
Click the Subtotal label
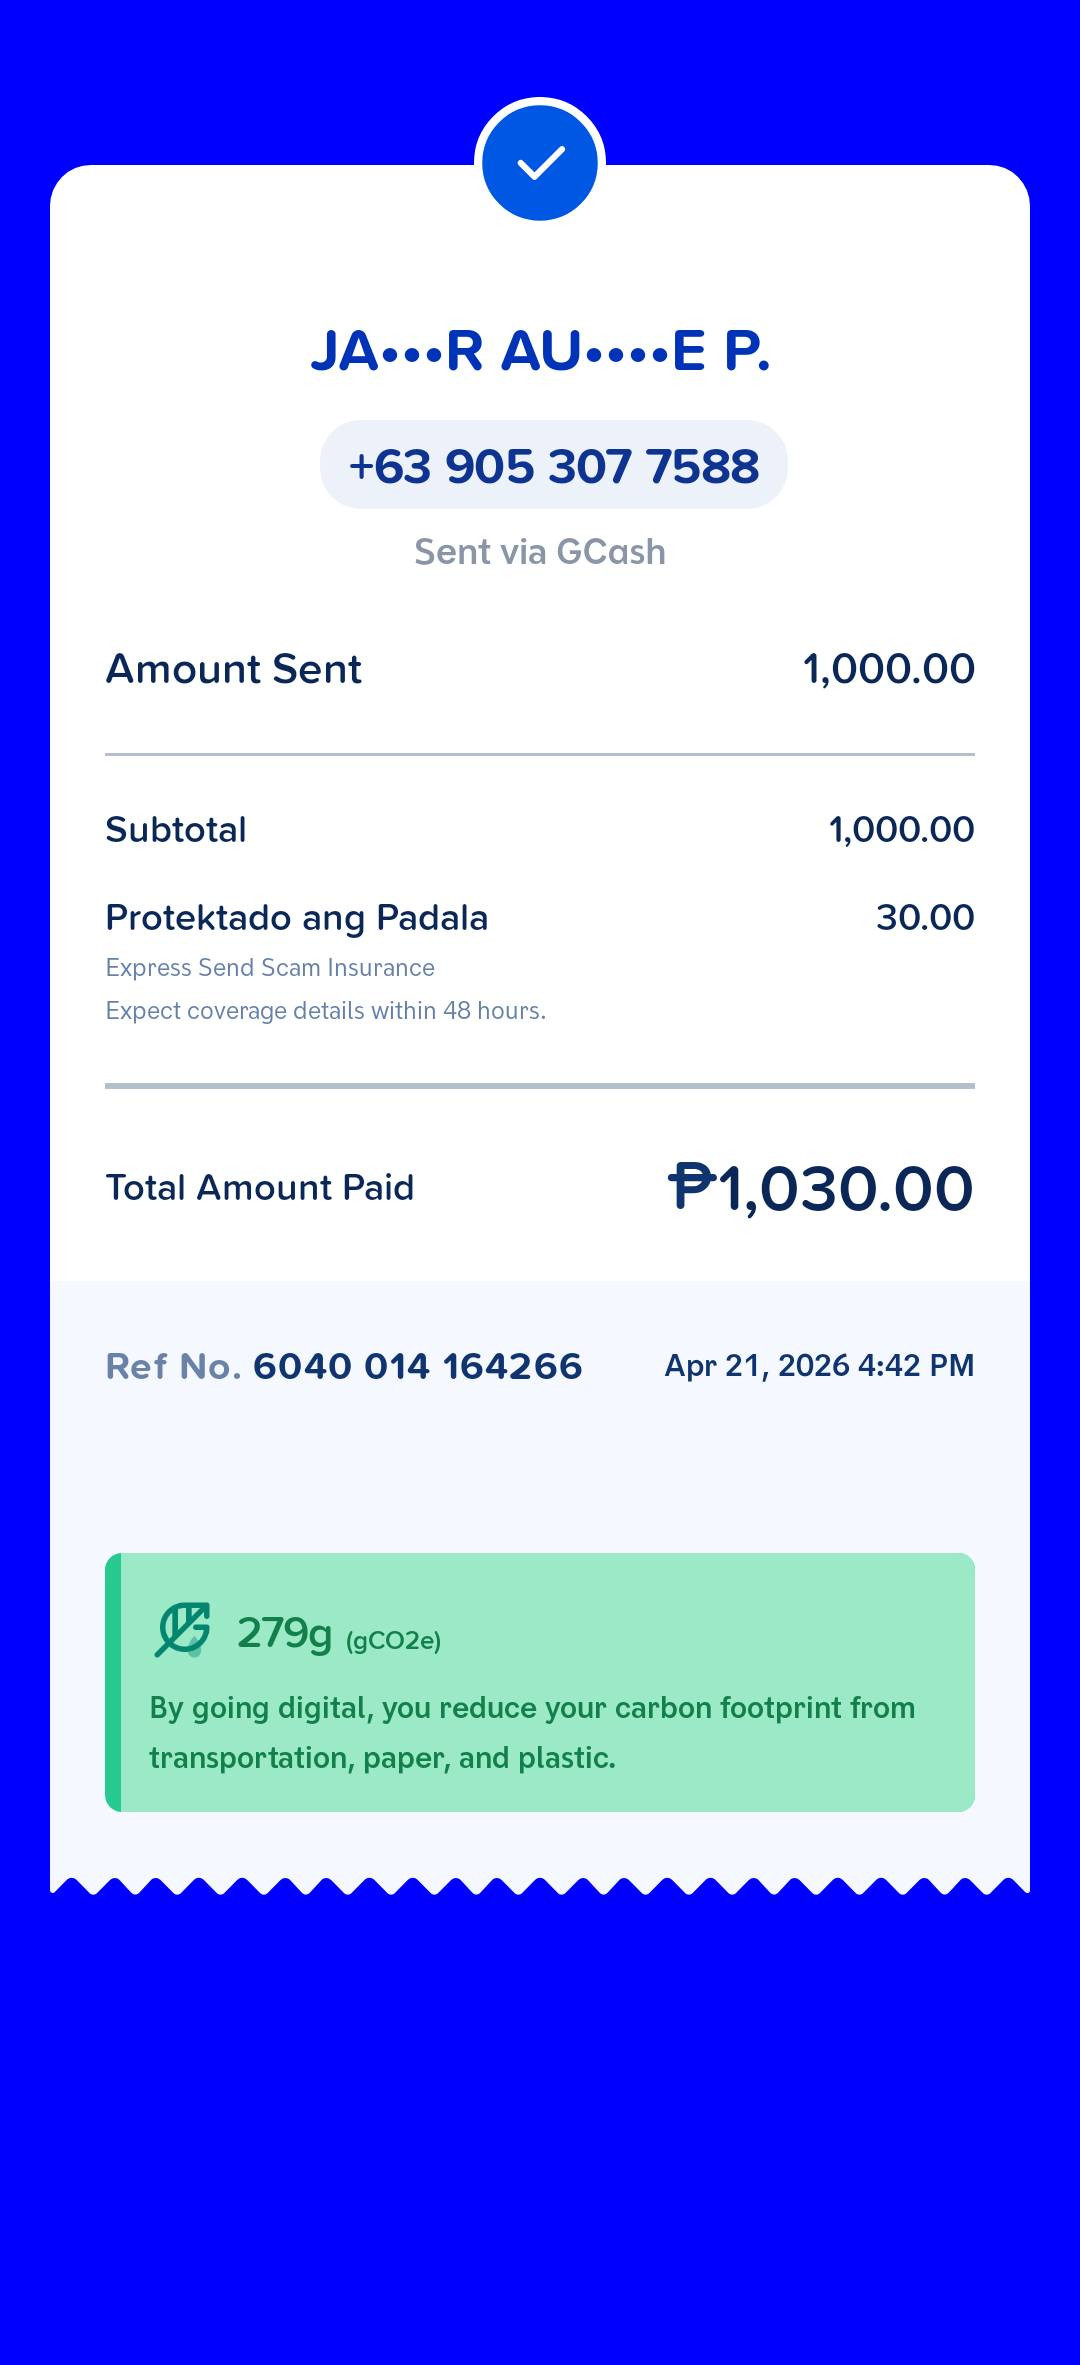coord(176,830)
